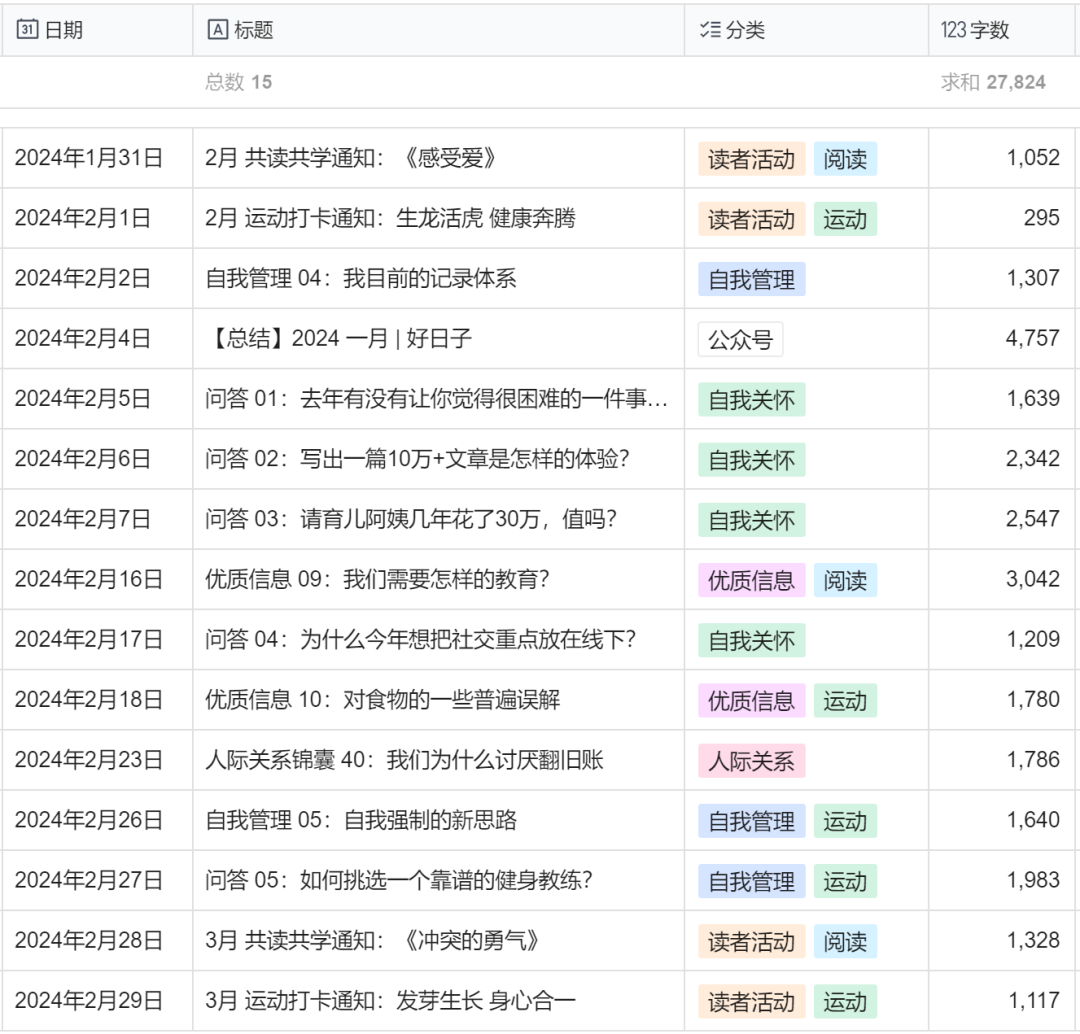Click the 自我关怀 tag in the 问答 01 row
This screenshot has width=1080, height=1034.
(x=751, y=400)
